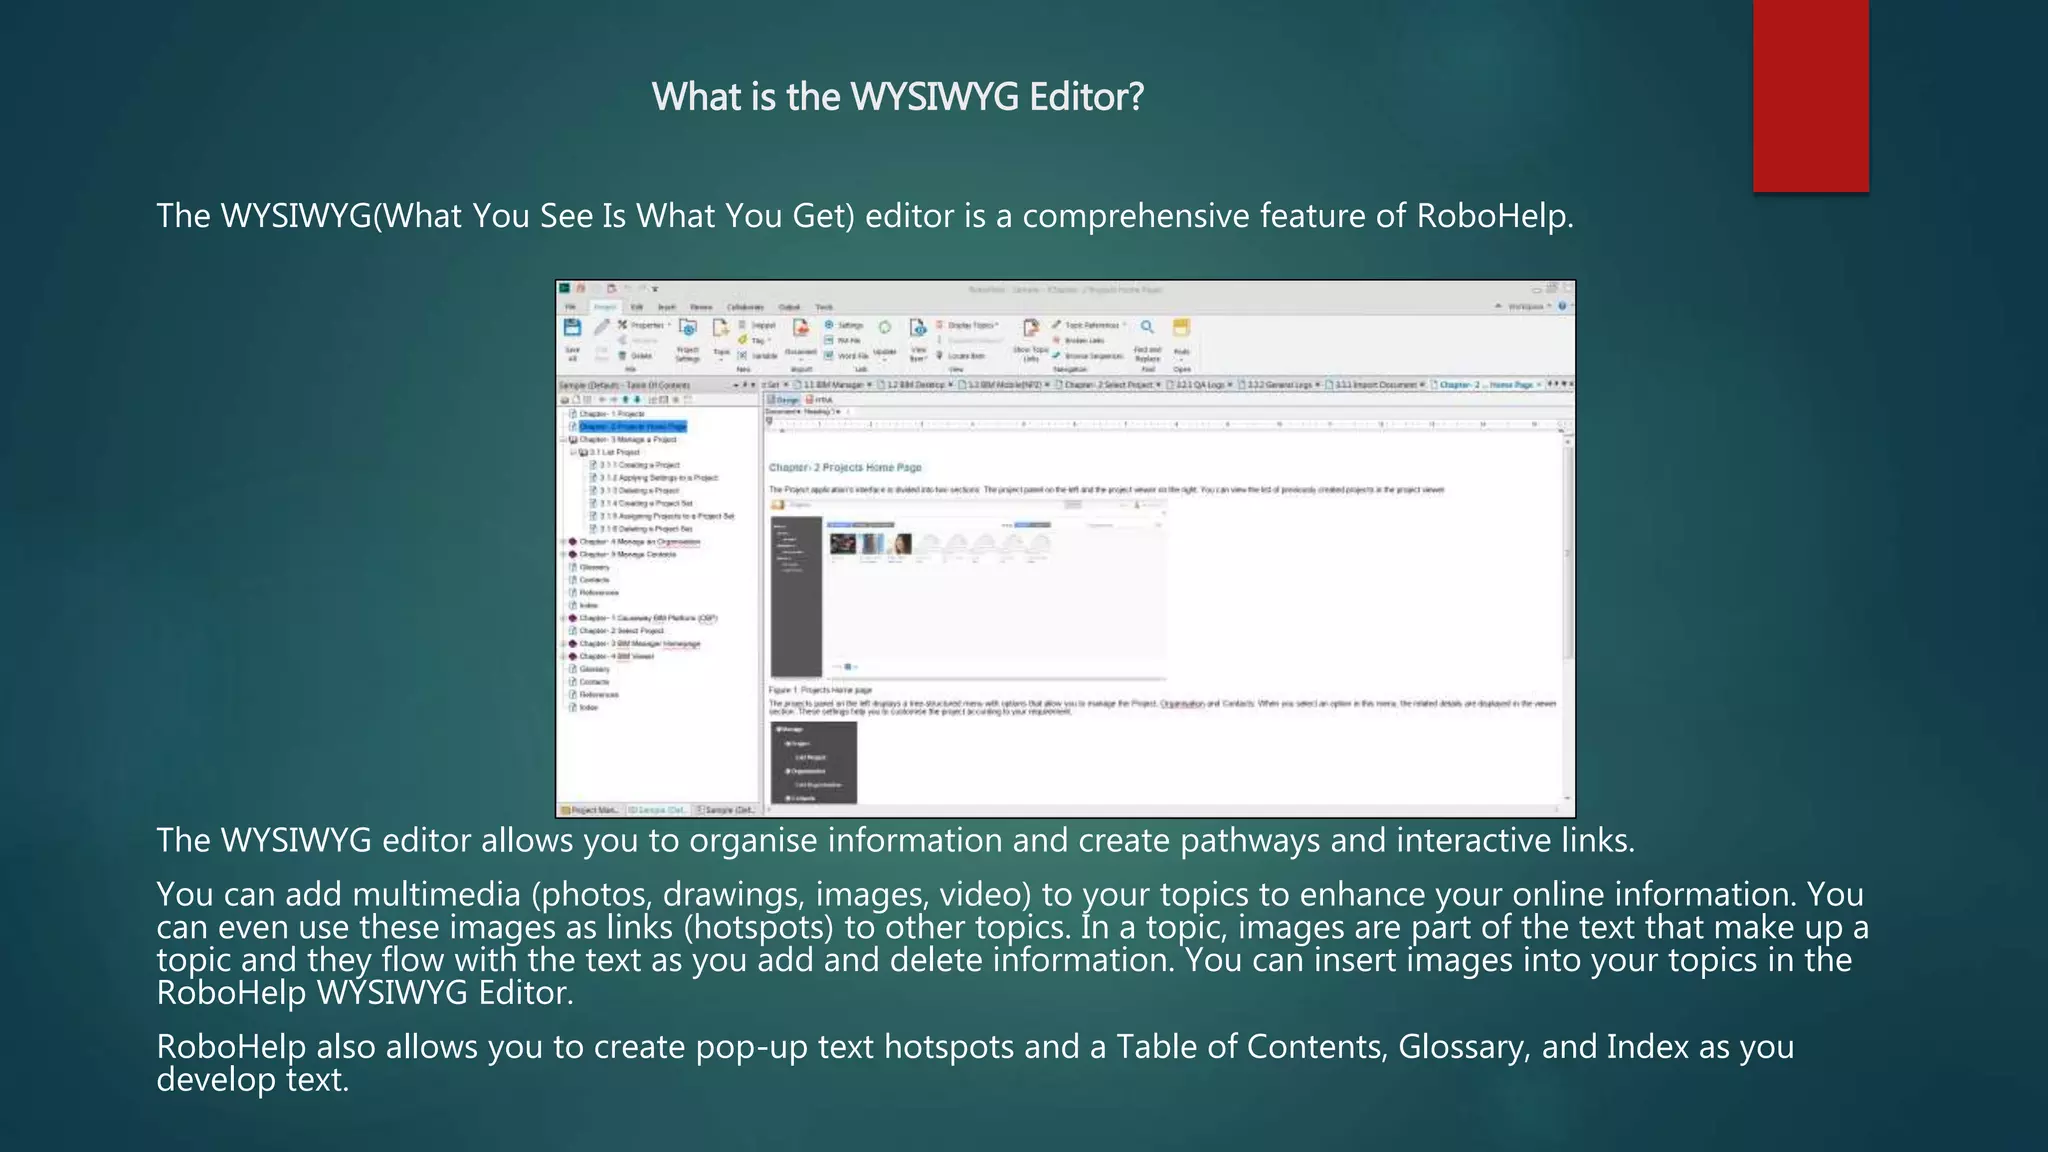The image size is (2048, 1152).
Task: Switch to the 1.2 BIM Desktop document tab
Action: (917, 384)
